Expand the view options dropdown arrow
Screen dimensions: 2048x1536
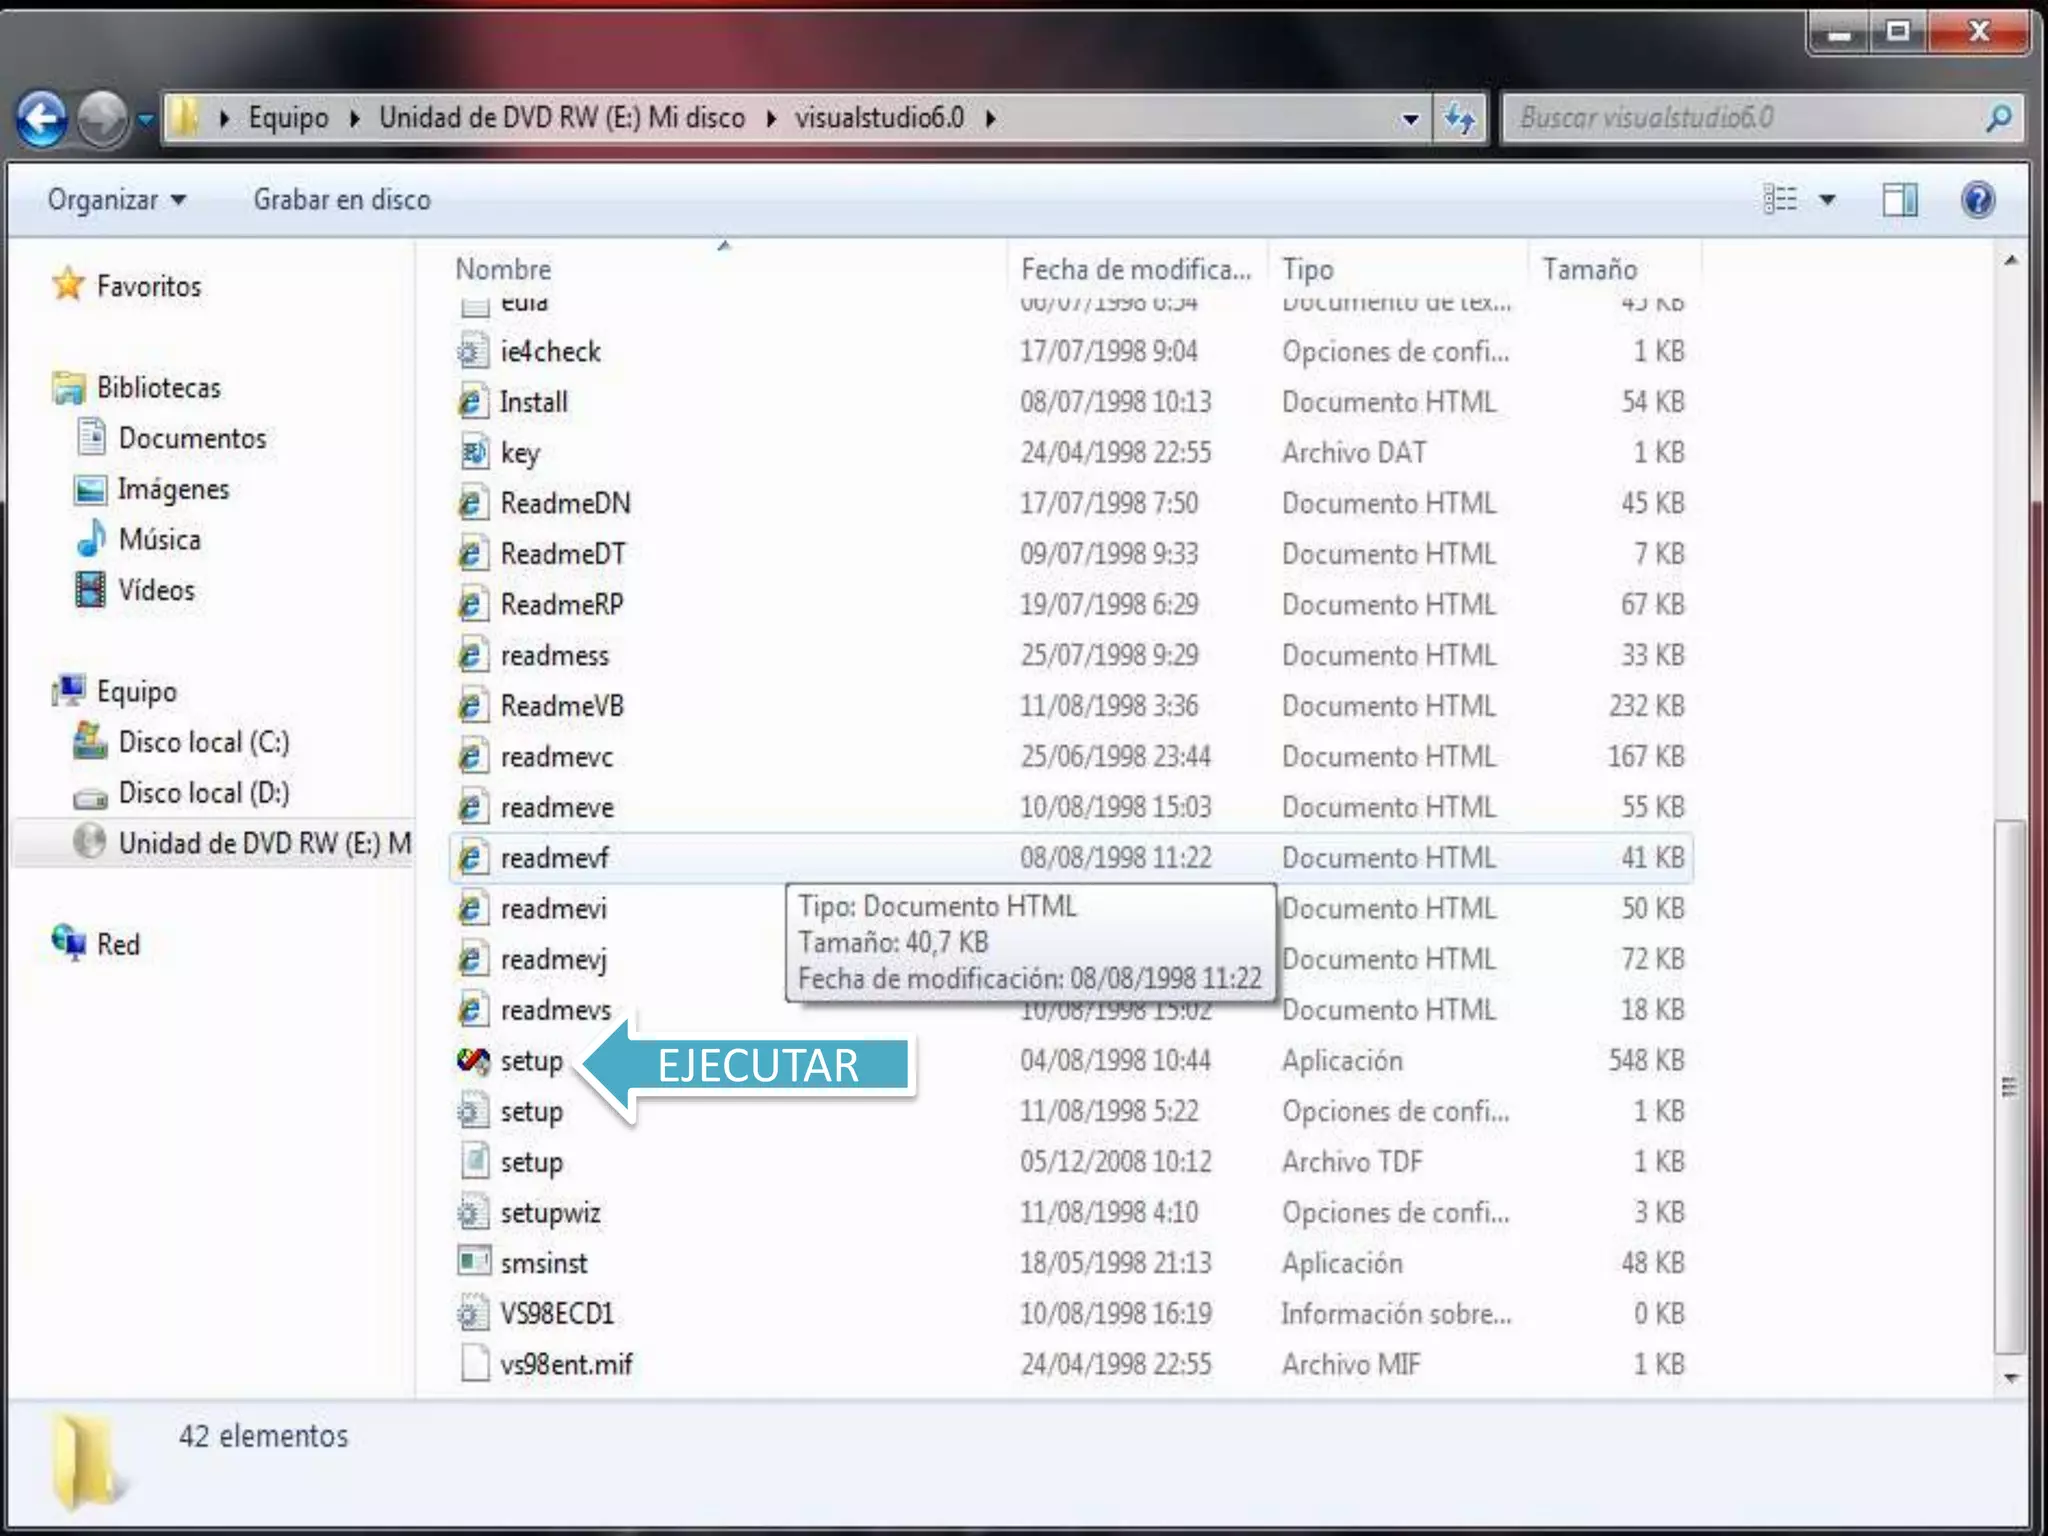point(1827,200)
